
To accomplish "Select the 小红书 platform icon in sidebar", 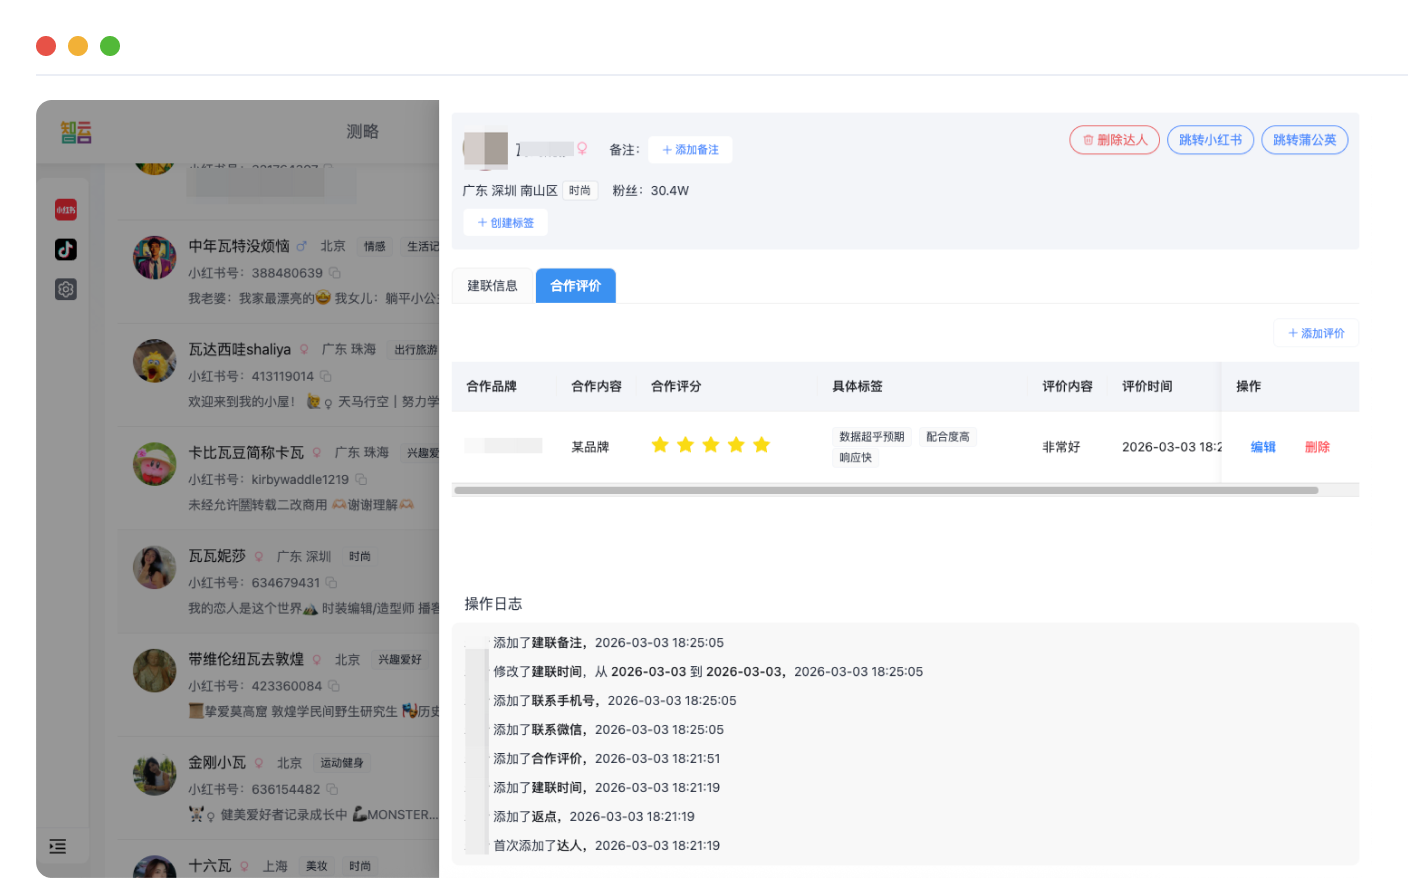I will [66, 209].
